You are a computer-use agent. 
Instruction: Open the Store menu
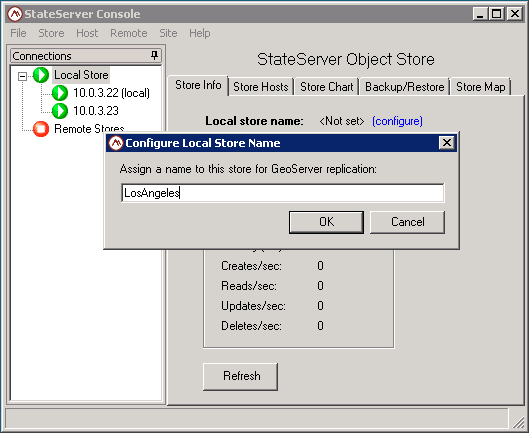[51, 33]
